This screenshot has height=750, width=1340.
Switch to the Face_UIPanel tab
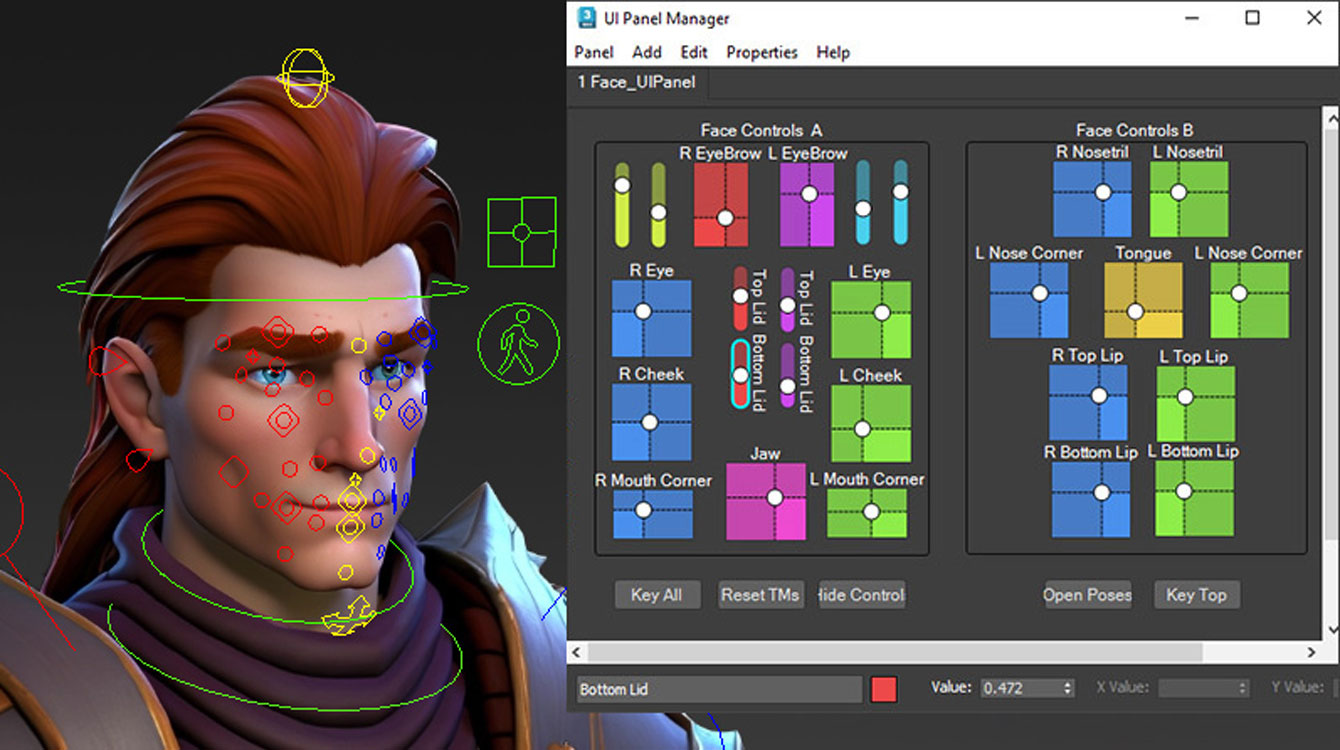640,83
